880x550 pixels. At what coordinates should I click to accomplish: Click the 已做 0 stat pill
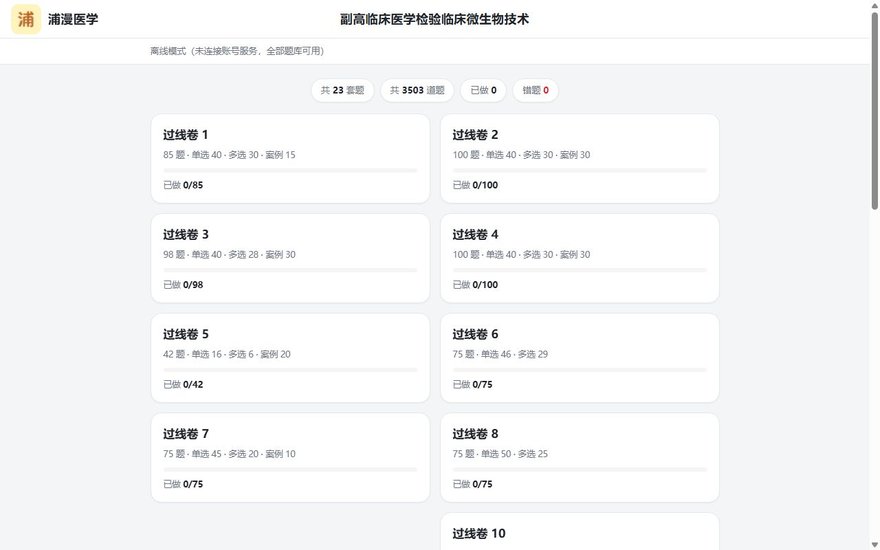483,90
